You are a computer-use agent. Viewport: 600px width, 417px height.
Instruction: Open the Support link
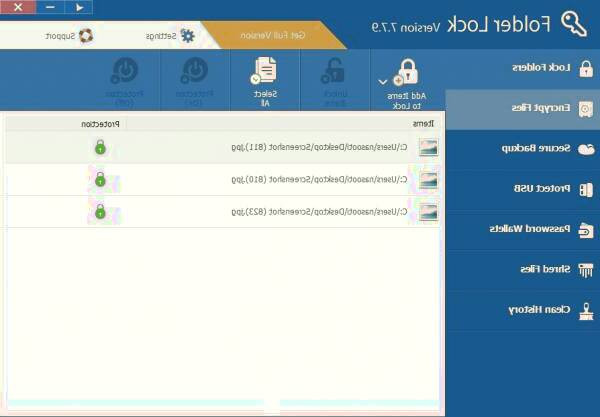pos(69,36)
